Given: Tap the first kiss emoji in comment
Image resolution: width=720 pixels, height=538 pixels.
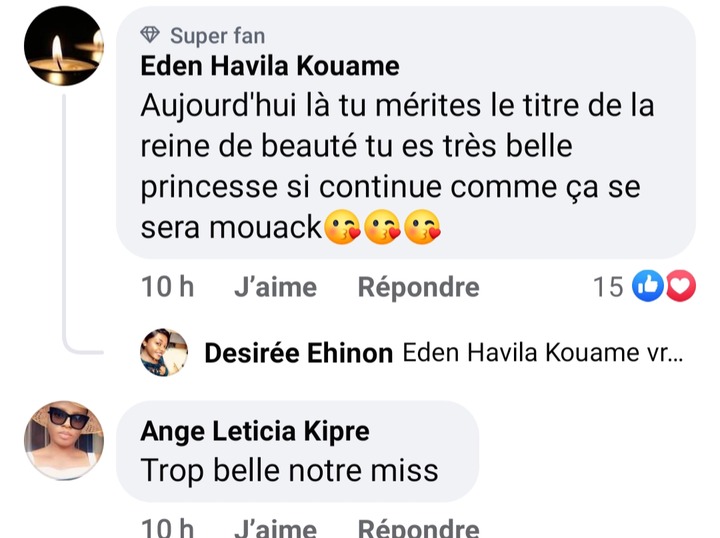Looking at the screenshot, I should (x=341, y=229).
